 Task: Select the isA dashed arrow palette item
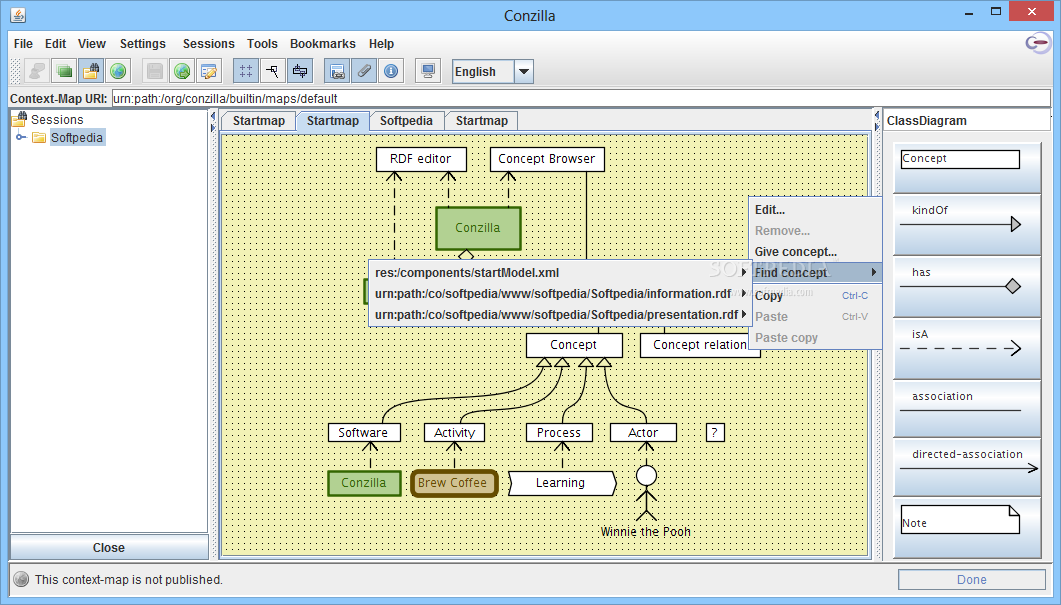click(967, 349)
